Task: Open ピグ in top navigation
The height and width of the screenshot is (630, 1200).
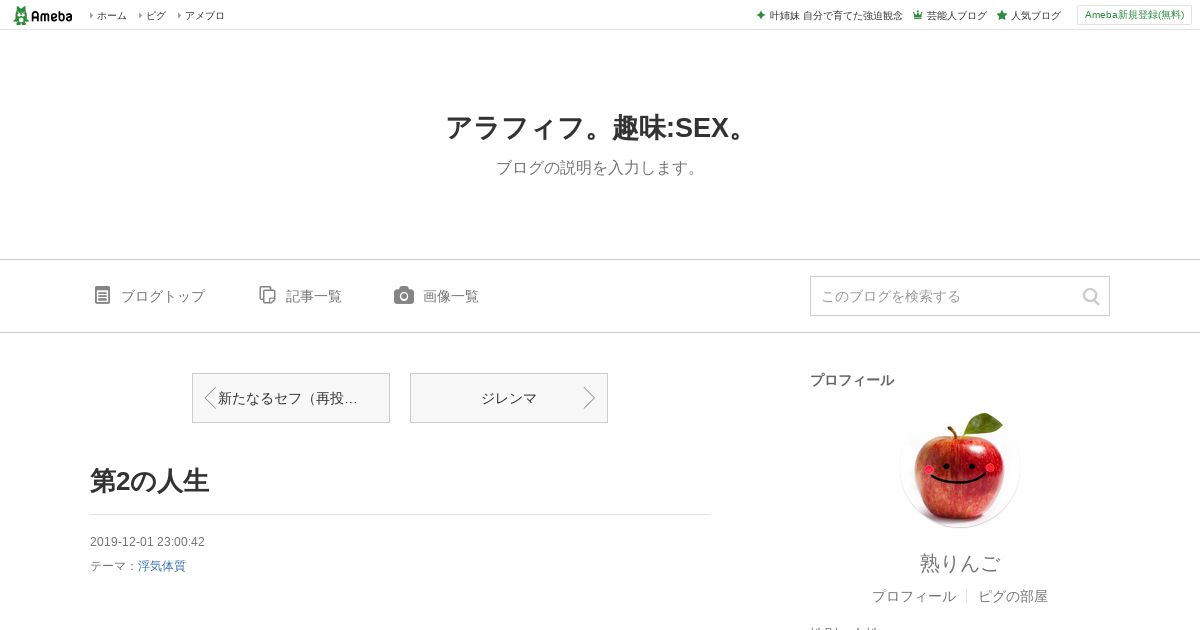Action: [x=155, y=15]
